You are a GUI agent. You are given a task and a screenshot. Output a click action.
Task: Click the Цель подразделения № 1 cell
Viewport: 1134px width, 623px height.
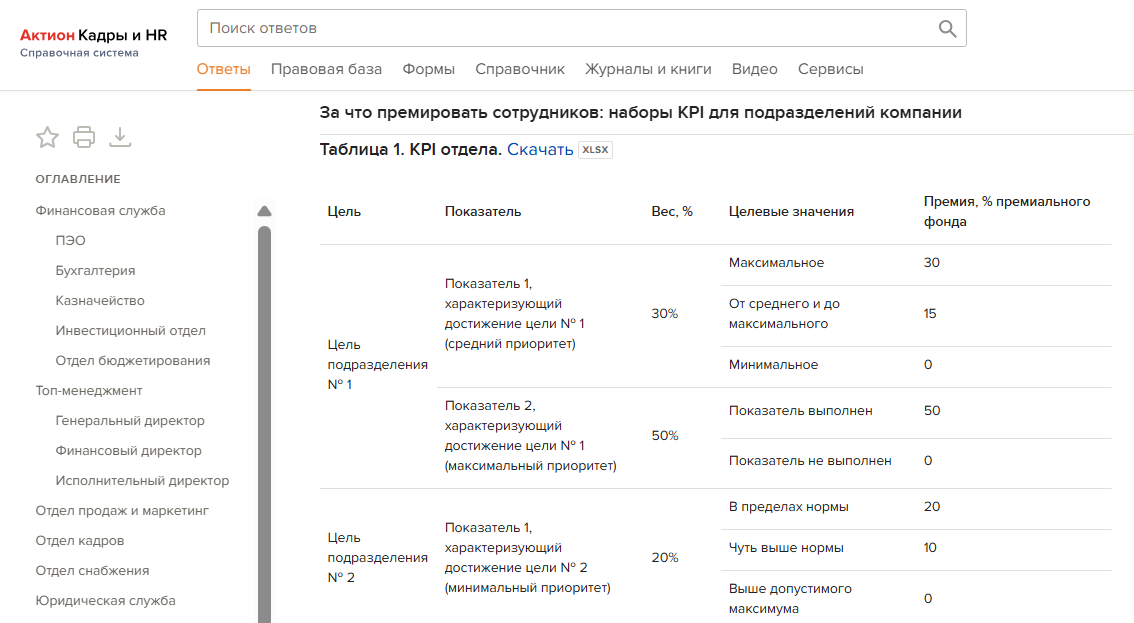(378, 365)
